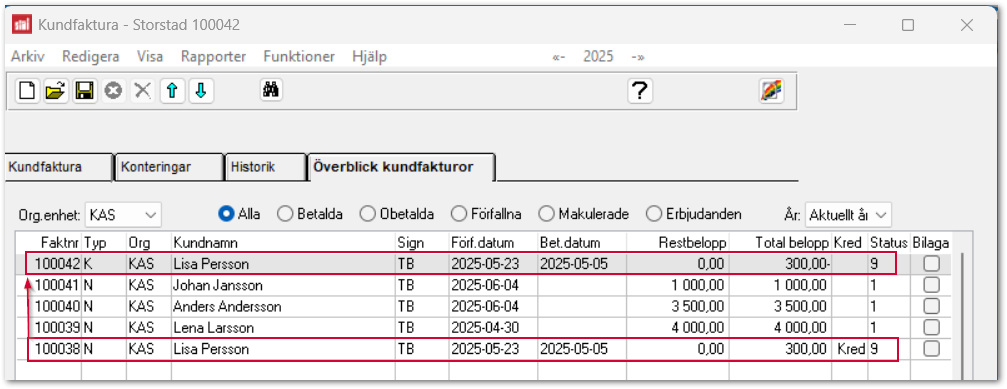
Task: Click the question mark help icon
Action: click(640, 91)
